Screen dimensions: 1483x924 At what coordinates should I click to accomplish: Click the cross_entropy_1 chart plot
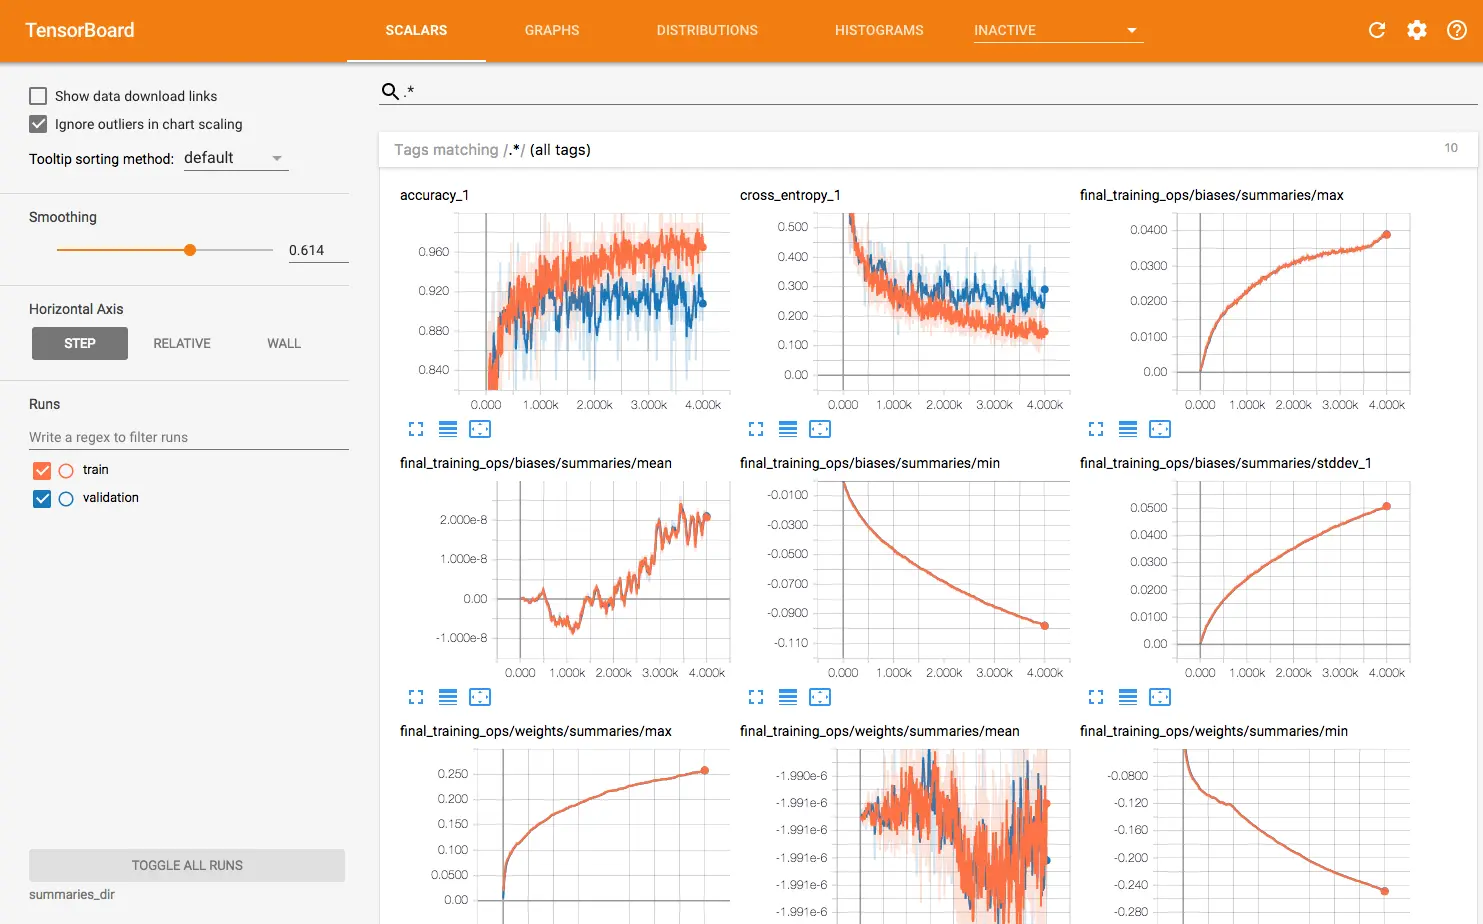[944, 301]
